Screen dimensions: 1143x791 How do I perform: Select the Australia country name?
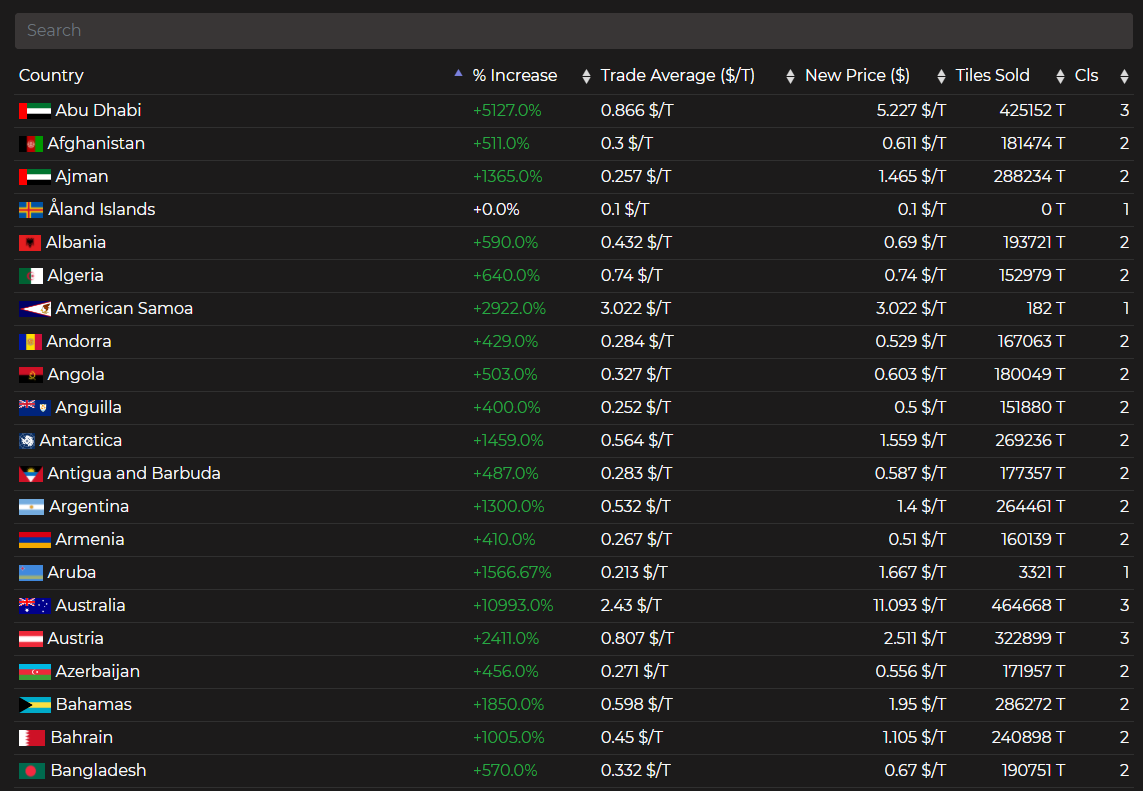coord(90,606)
